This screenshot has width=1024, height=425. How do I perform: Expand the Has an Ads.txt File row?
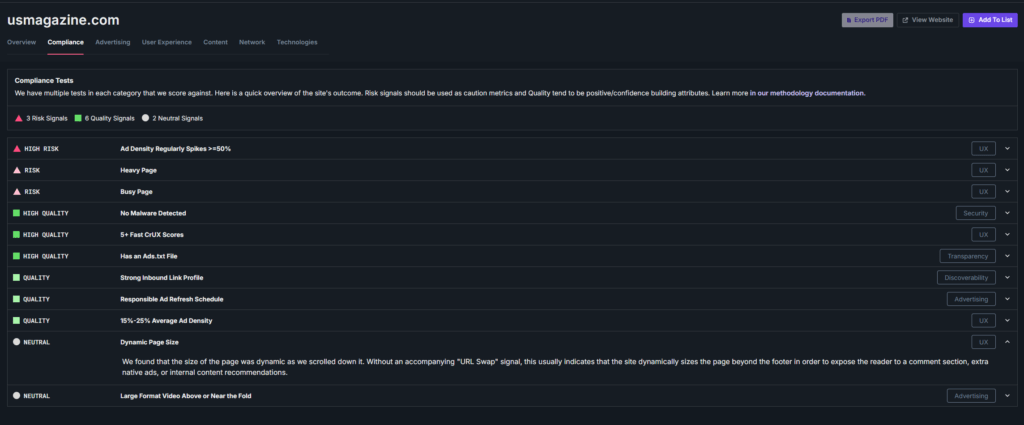(1007, 256)
